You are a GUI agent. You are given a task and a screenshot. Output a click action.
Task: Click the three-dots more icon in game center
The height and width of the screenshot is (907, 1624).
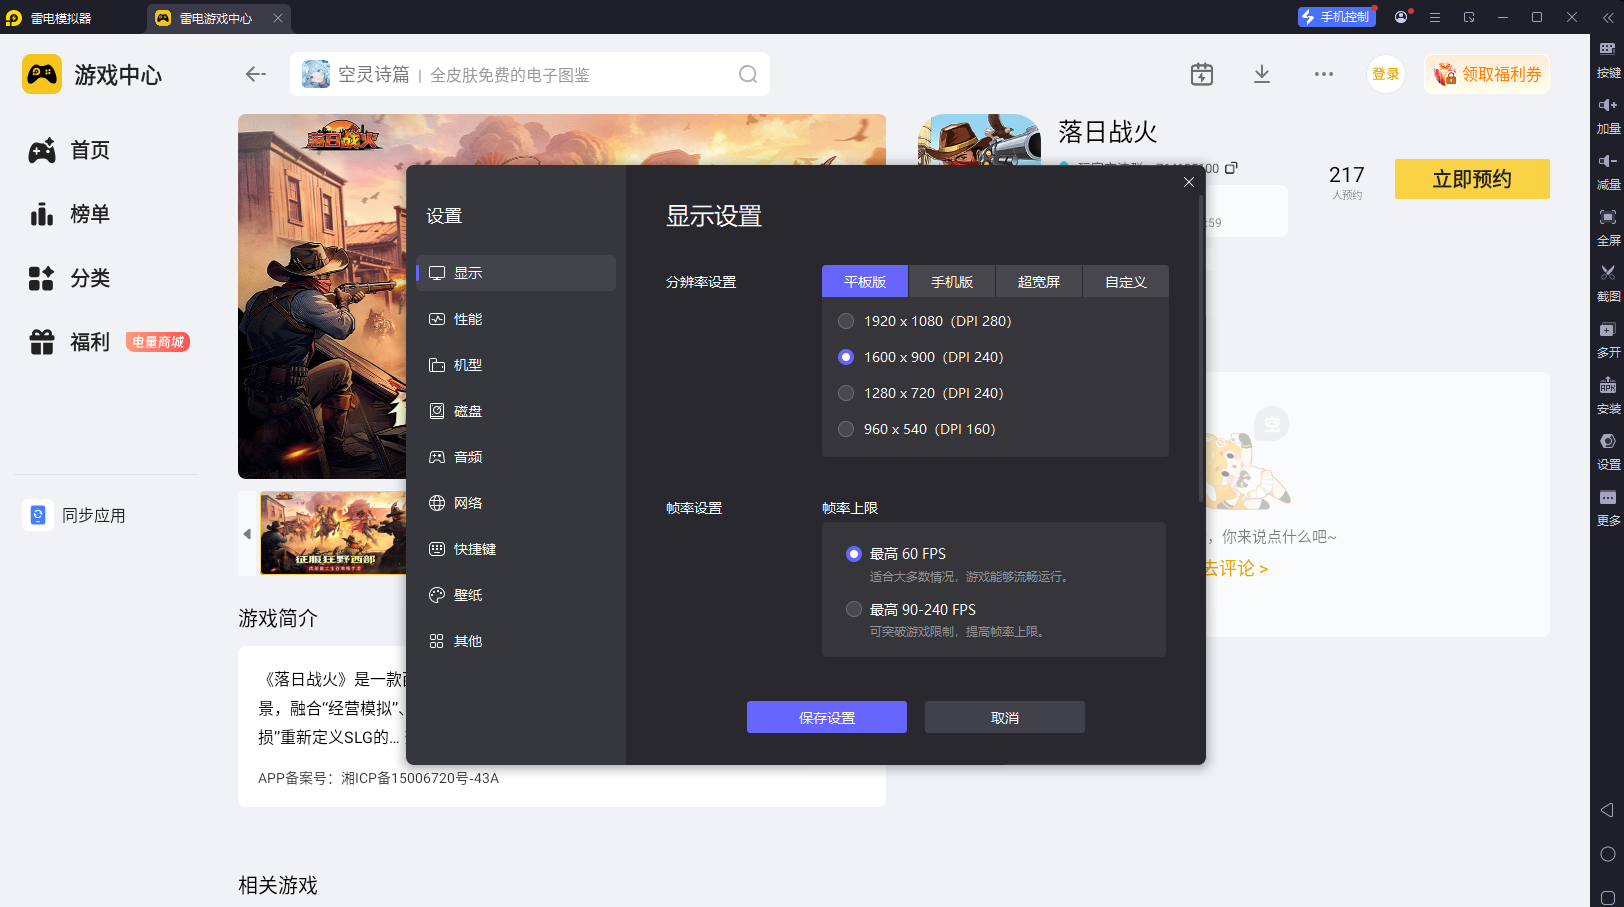coord(1324,74)
